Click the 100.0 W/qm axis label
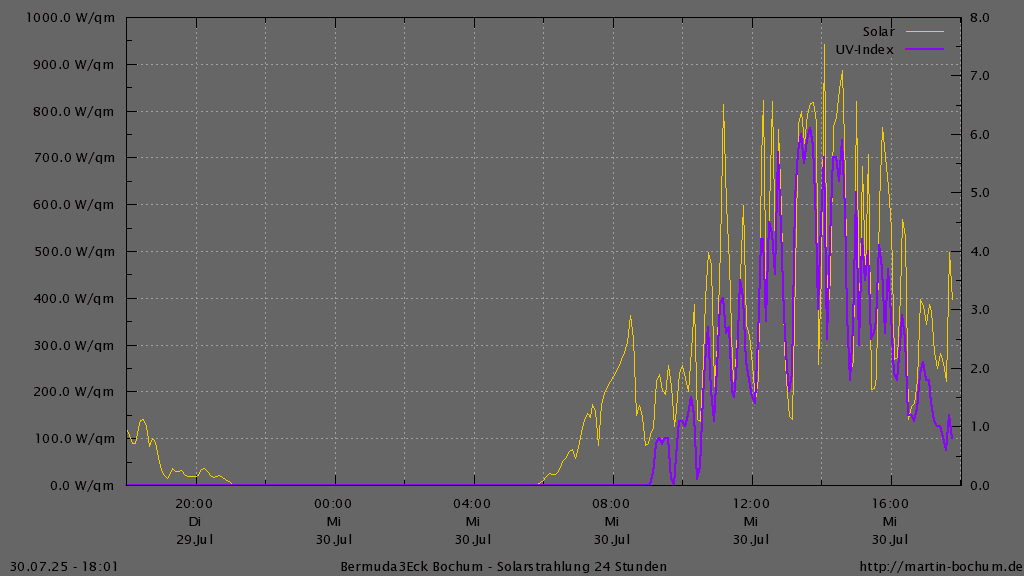Screen dimensions: 1024x576 point(74,439)
